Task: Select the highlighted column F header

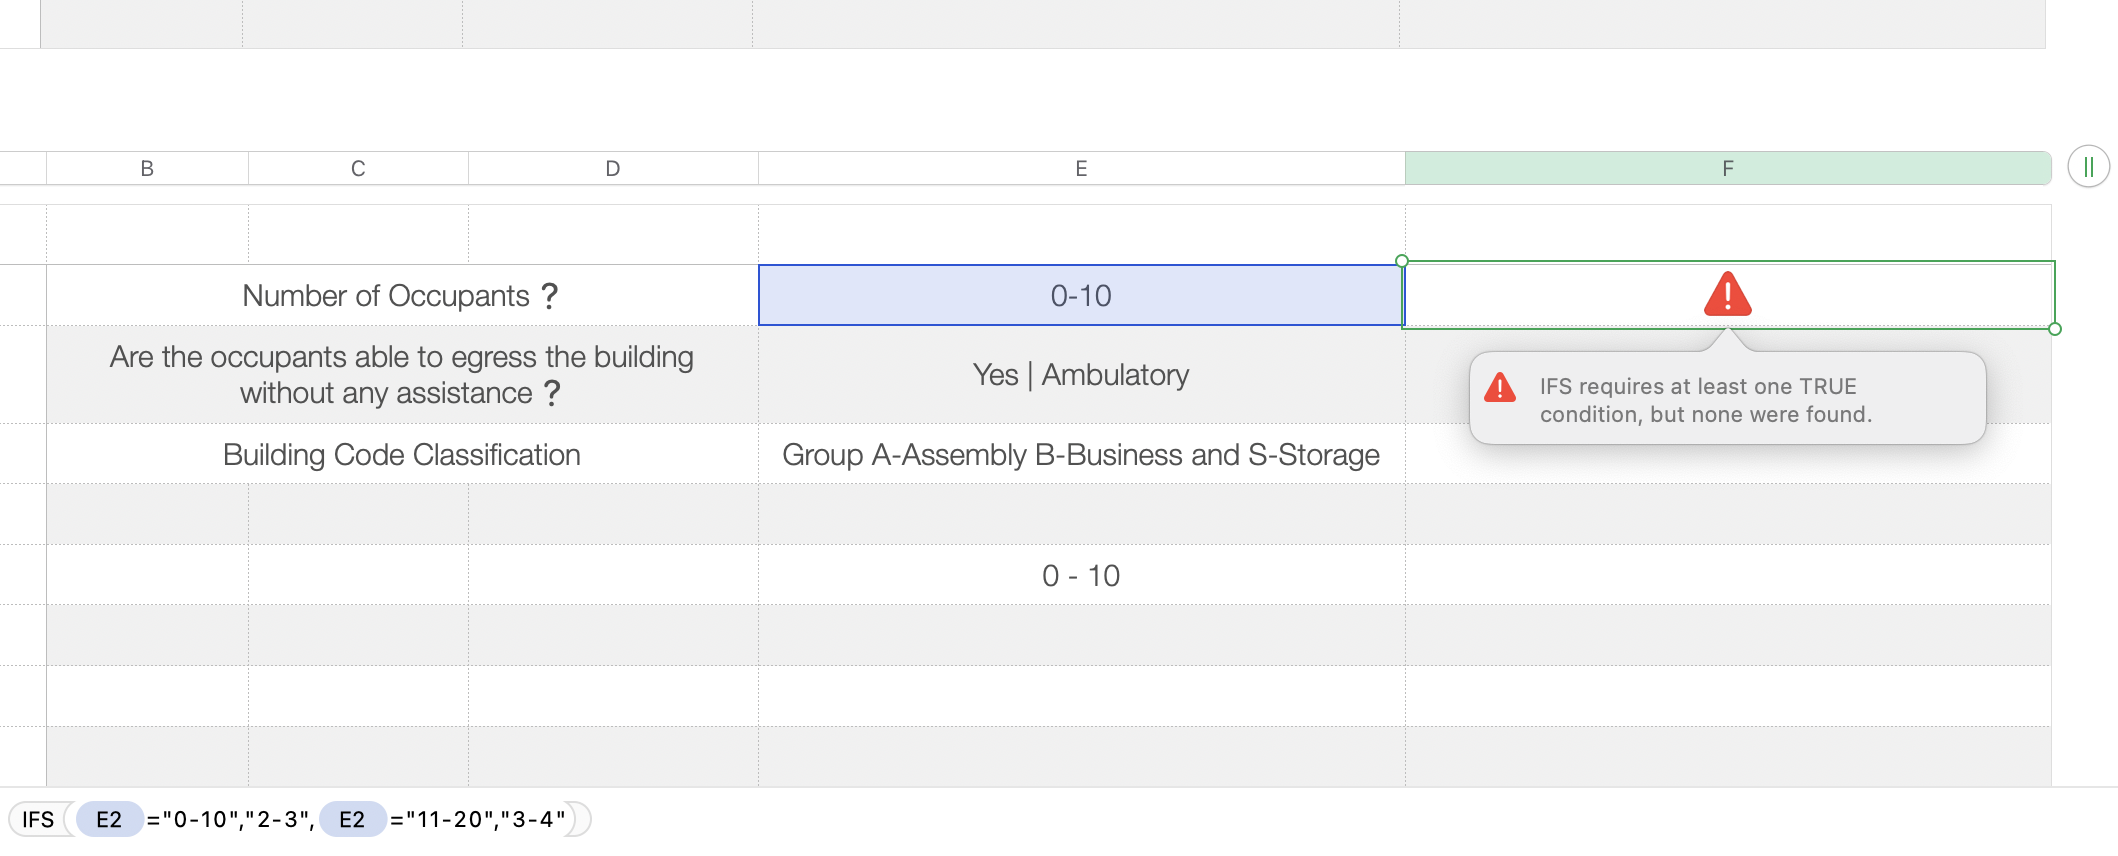Action: tap(1727, 169)
